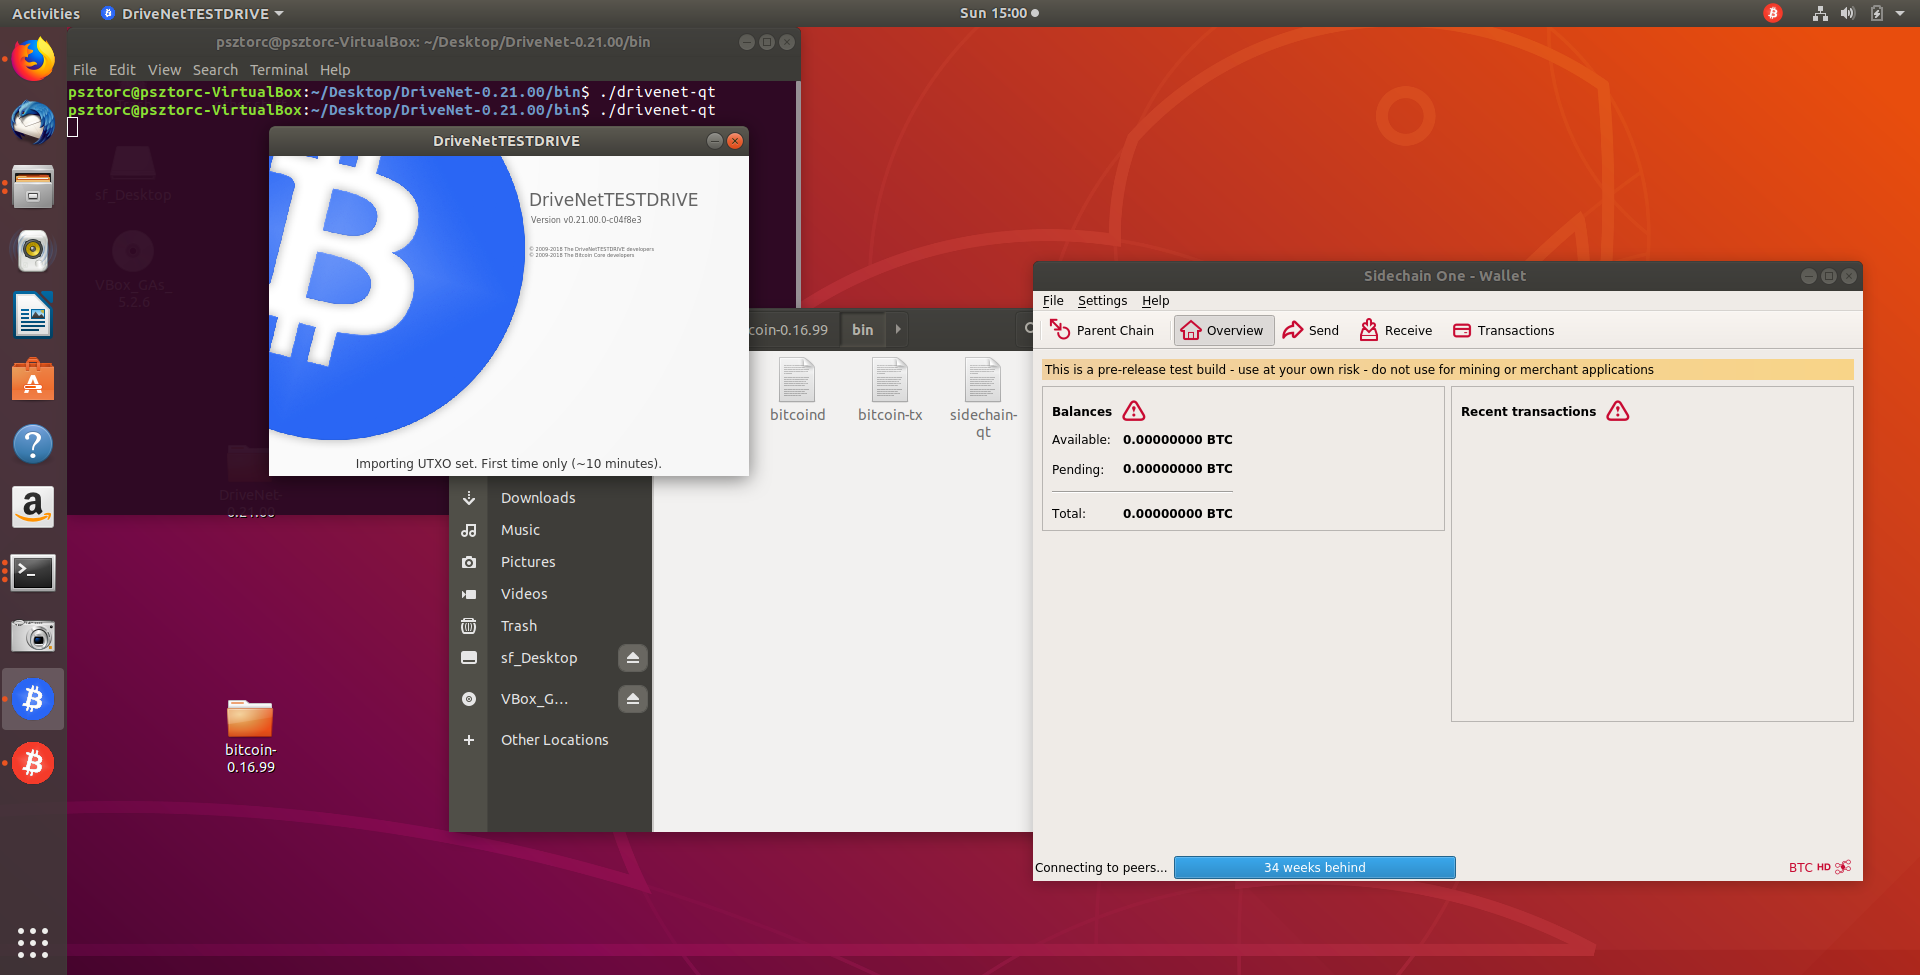Open the Screenshot camera app in dock
1920x975 pixels.
[x=33, y=636]
